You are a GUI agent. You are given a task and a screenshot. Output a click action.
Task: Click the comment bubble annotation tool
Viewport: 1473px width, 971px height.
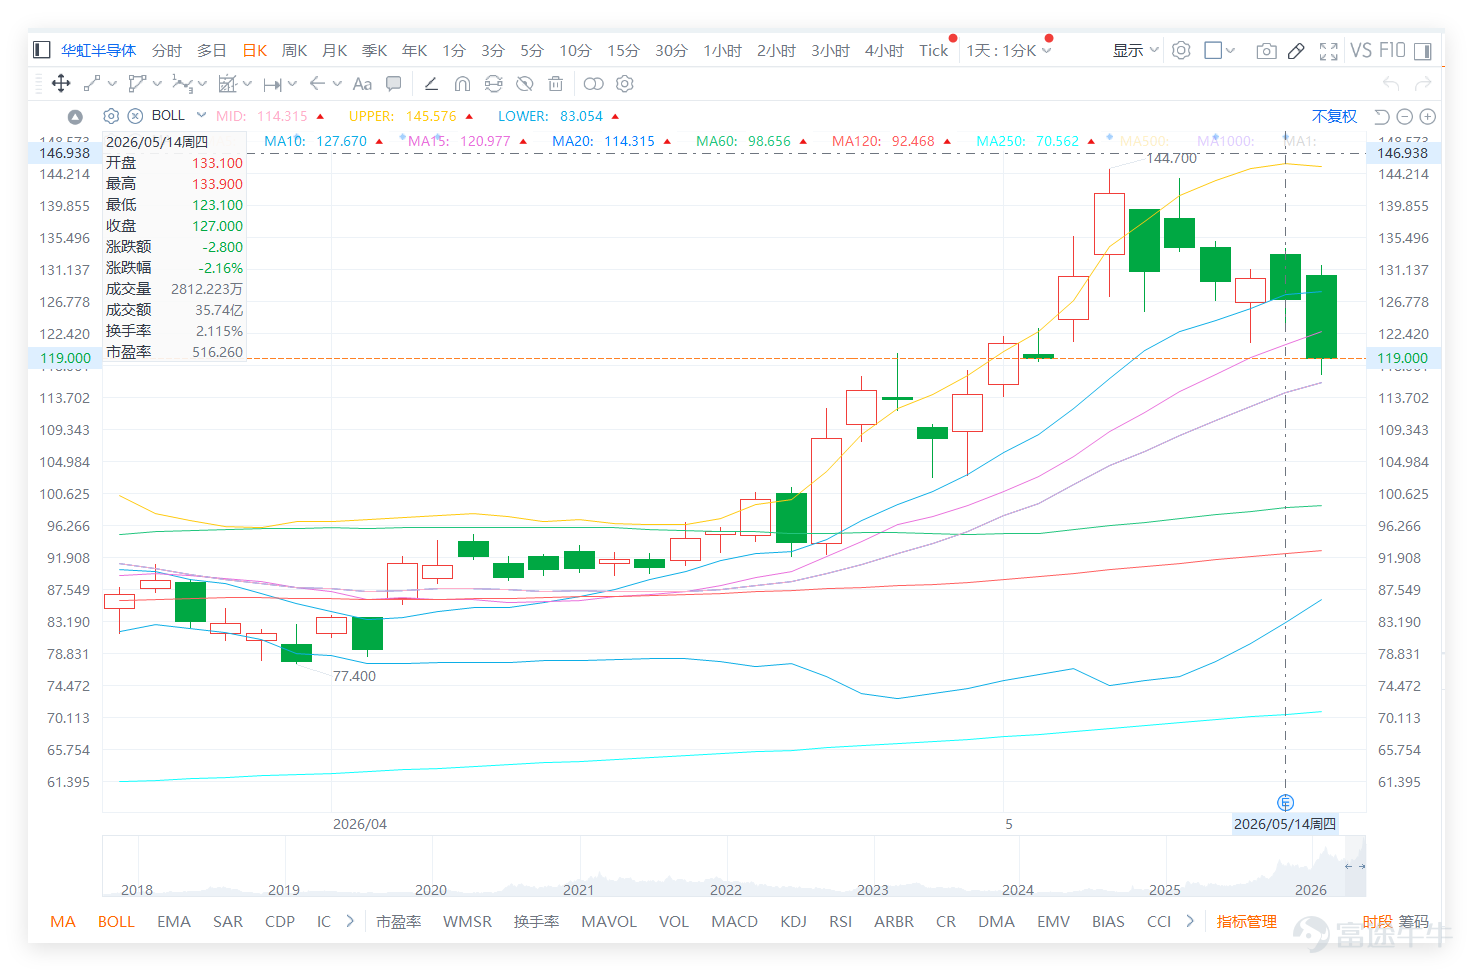[394, 84]
